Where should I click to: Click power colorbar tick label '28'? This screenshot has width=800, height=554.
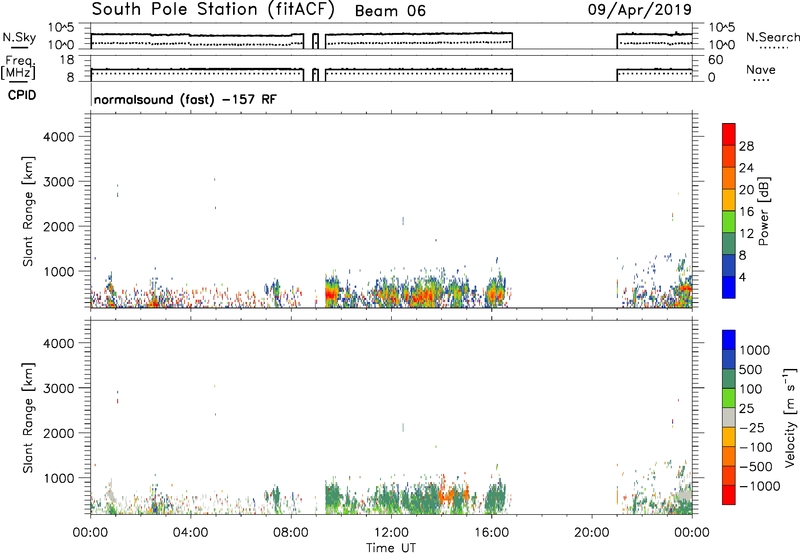pyautogui.click(x=746, y=146)
